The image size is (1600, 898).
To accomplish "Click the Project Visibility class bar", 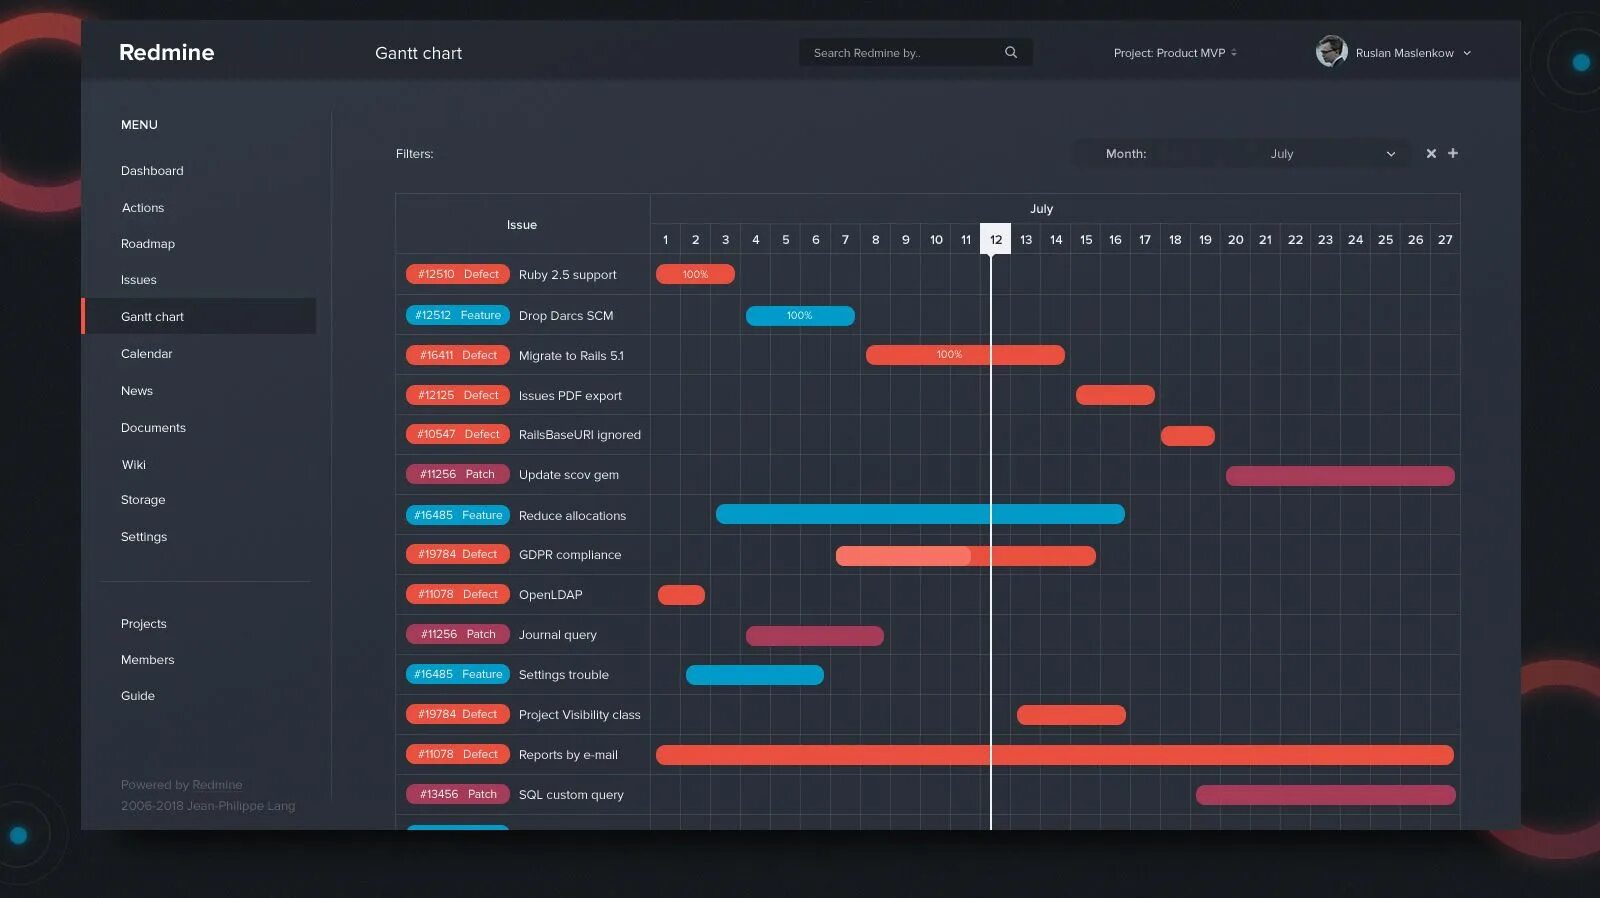I will 1071,715.
